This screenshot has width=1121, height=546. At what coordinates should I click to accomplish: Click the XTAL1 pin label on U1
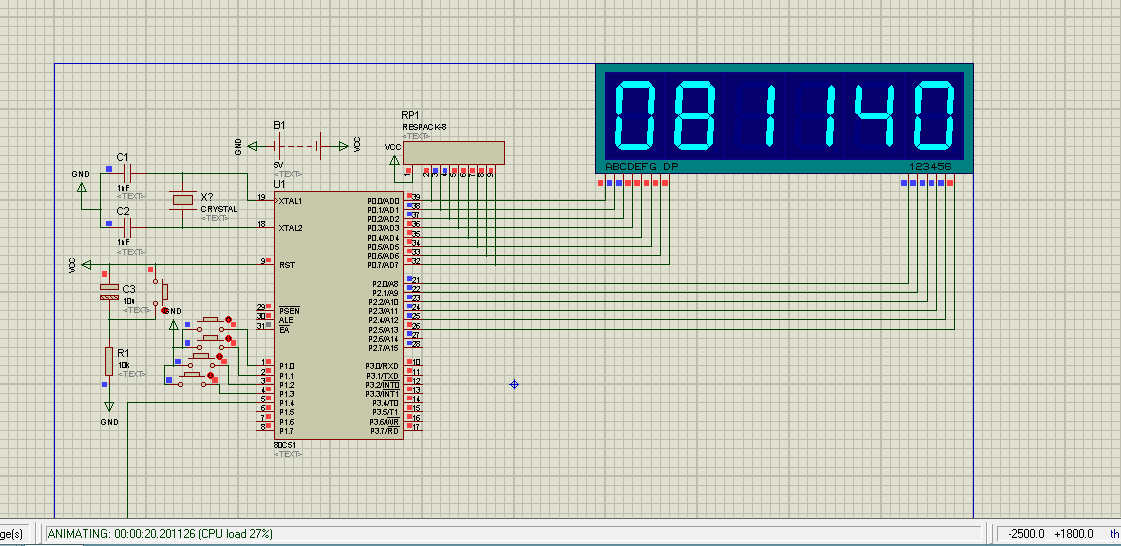290,201
